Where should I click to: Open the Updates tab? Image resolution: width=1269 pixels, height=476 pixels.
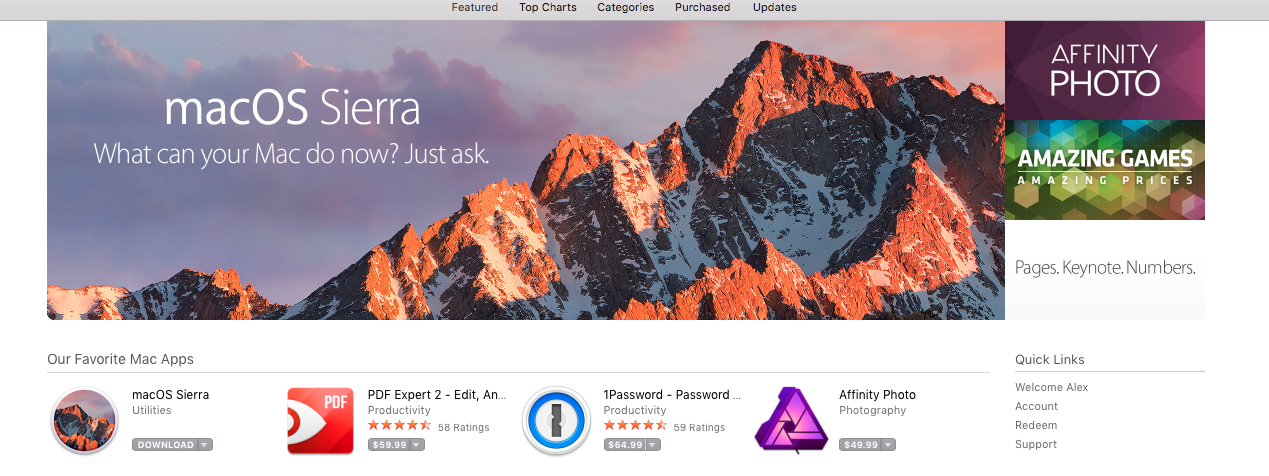tap(774, 8)
